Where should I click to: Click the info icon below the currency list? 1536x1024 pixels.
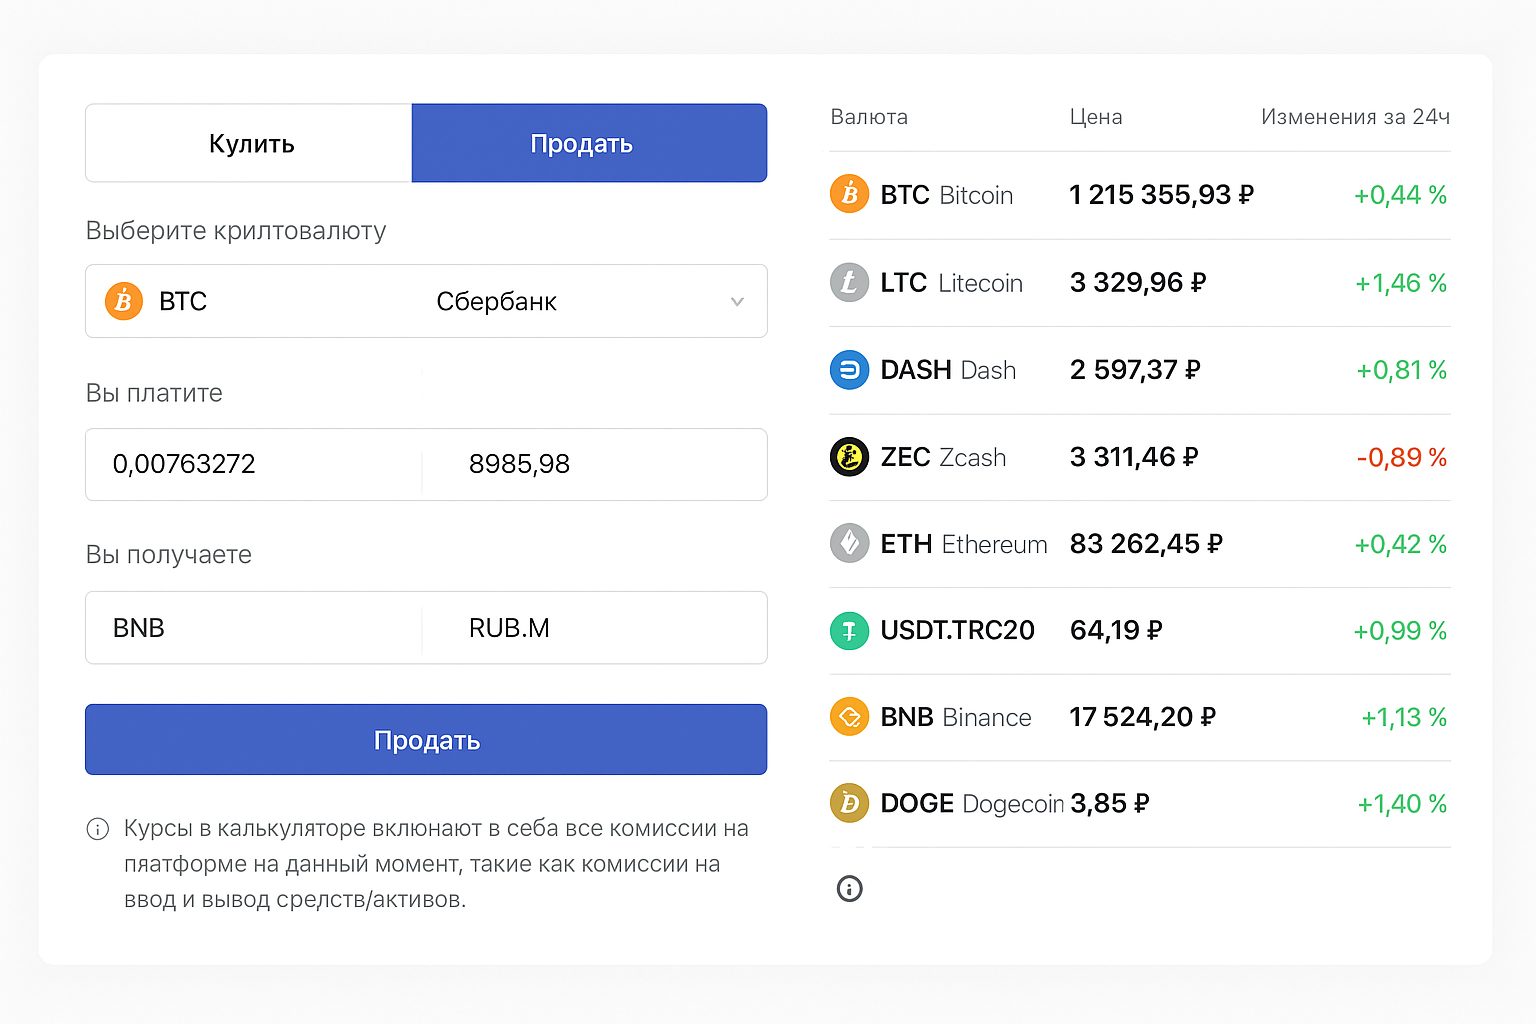tap(849, 889)
